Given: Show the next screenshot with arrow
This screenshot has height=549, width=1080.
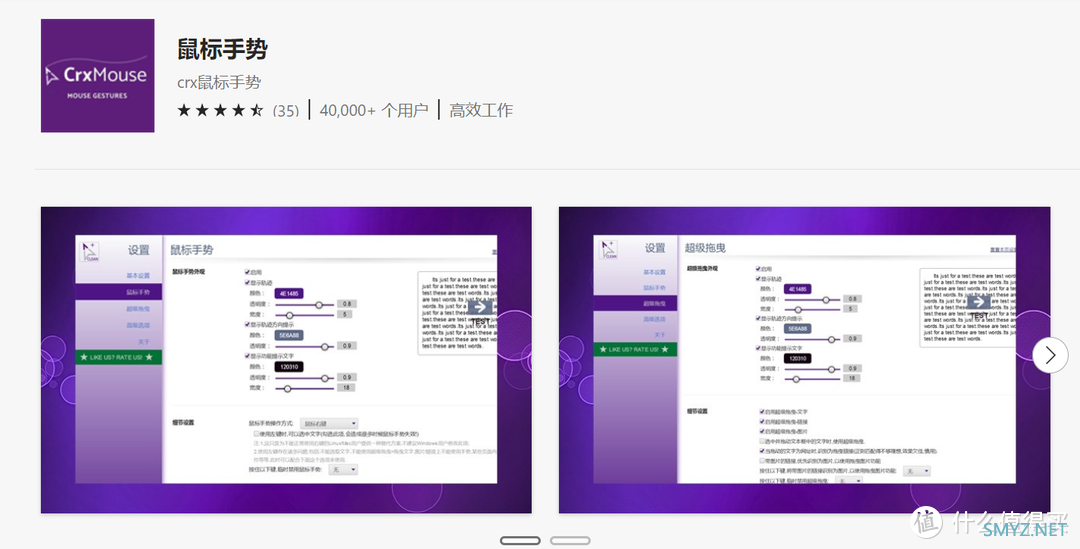Looking at the screenshot, I should [x=1050, y=355].
